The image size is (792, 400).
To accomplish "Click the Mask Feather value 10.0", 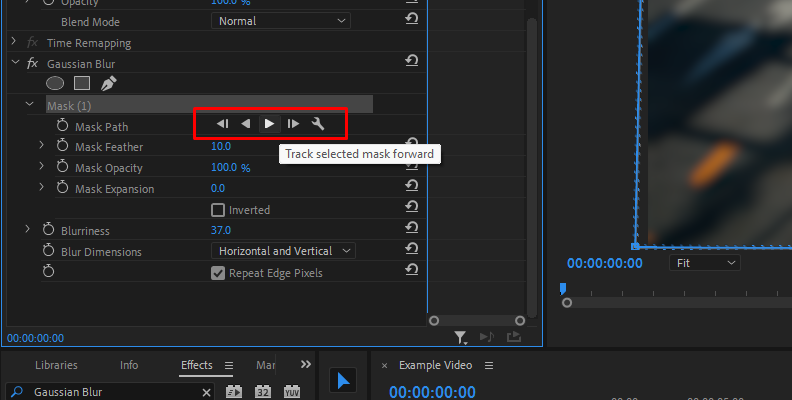I will (x=221, y=146).
